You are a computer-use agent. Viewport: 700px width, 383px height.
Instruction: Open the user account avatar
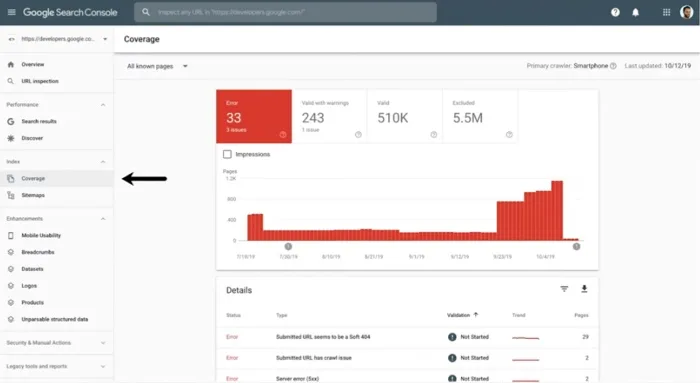(686, 12)
